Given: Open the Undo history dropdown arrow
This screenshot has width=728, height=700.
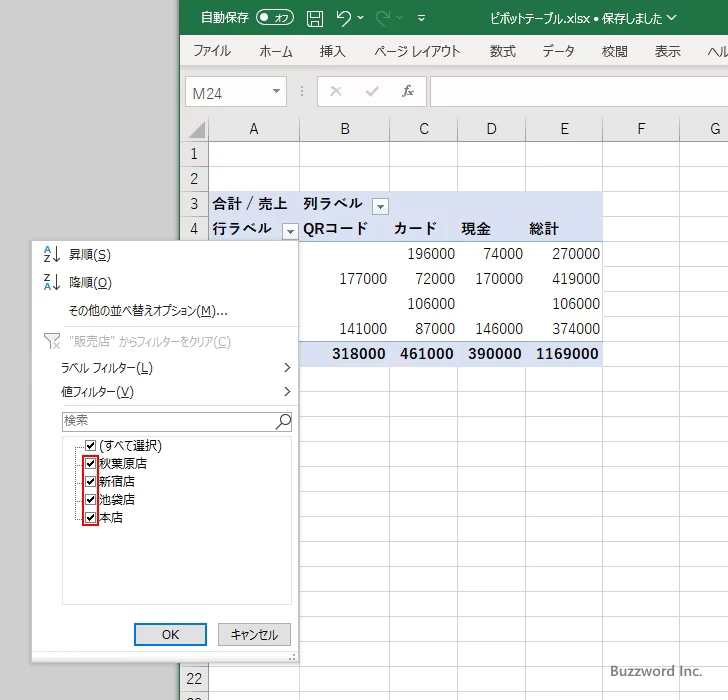Looking at the screenshot, I should [x=360, y=18].
